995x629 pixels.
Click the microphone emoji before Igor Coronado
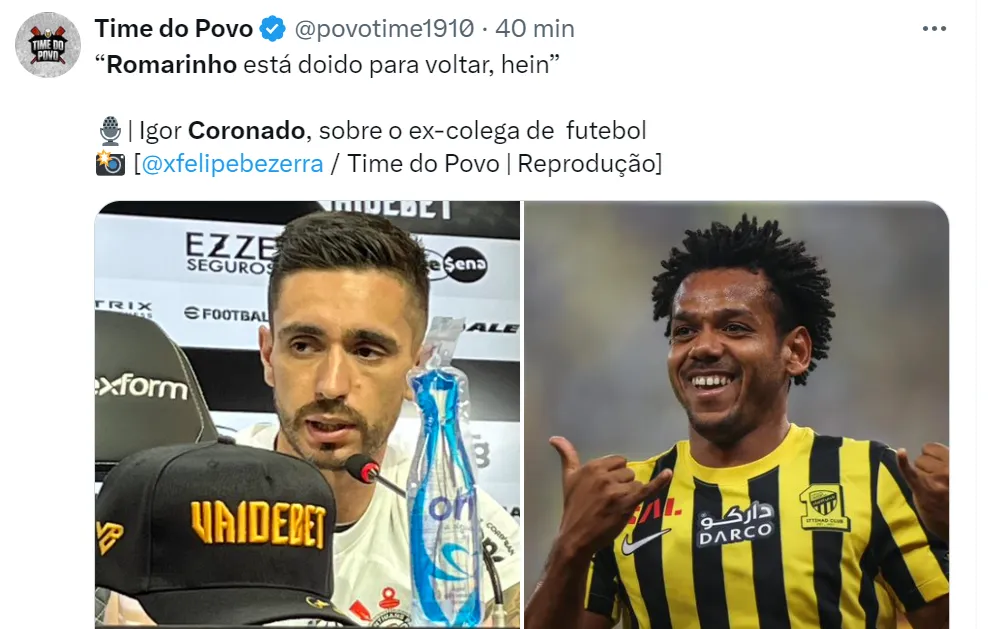click(x=110, y=131)
